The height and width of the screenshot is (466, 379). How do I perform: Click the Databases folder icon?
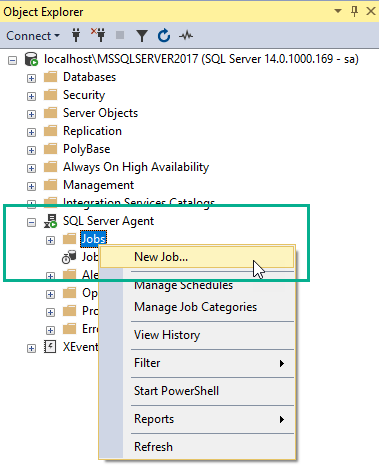pyautogui.click(x=51, y=77)
